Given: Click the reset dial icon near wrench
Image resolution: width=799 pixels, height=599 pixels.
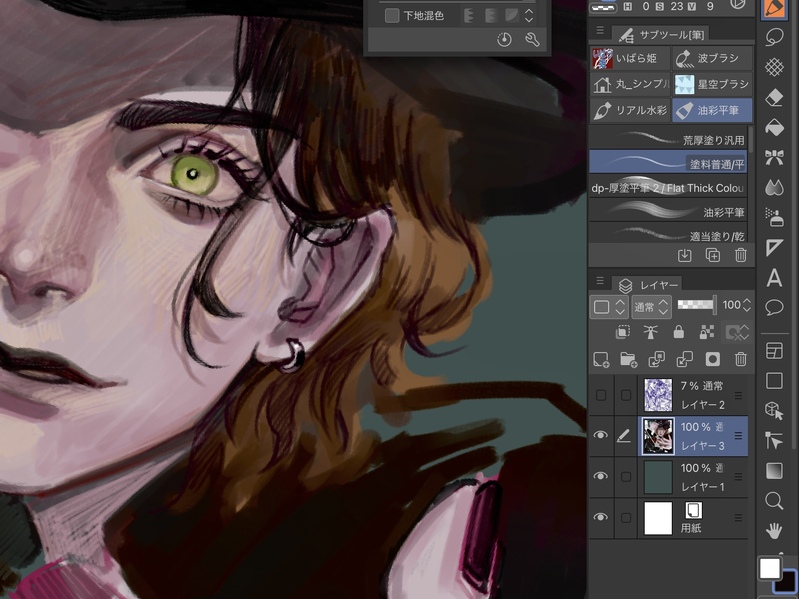Looking at the screenshot, I should [504, 39].
